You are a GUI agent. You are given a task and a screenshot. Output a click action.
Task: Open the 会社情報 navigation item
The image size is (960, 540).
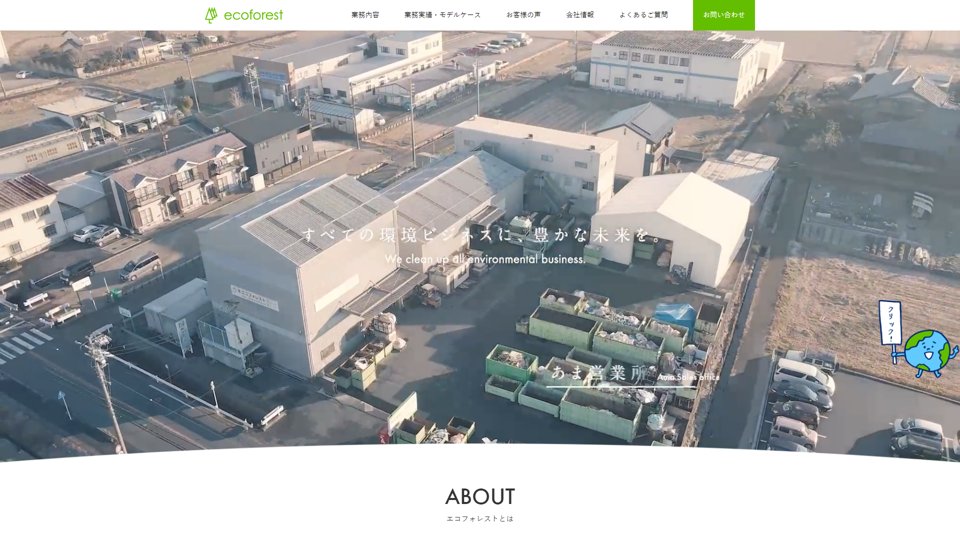pyautogui.click(x=580, y=15)
